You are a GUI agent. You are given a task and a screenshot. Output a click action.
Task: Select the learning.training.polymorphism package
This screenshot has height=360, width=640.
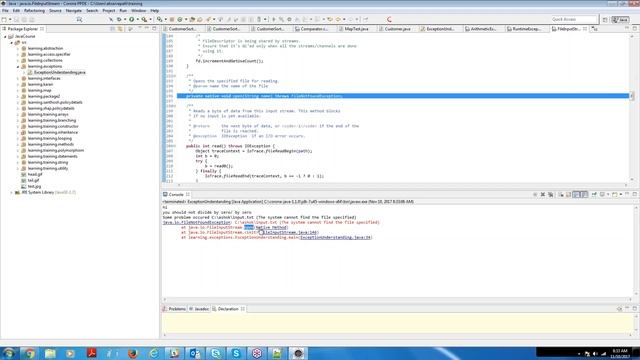point(56,151)
